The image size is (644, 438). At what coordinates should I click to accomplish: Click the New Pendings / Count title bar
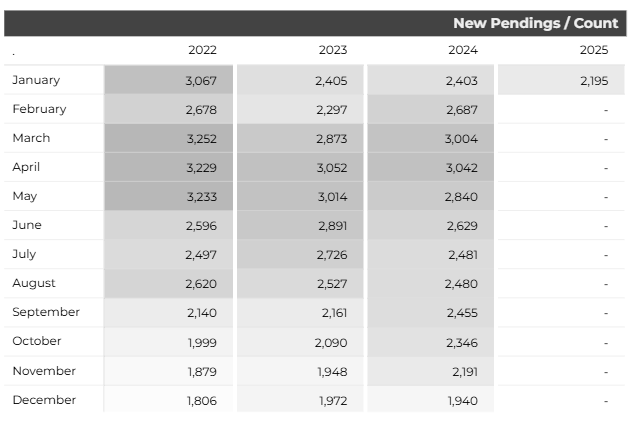[315, 23]
